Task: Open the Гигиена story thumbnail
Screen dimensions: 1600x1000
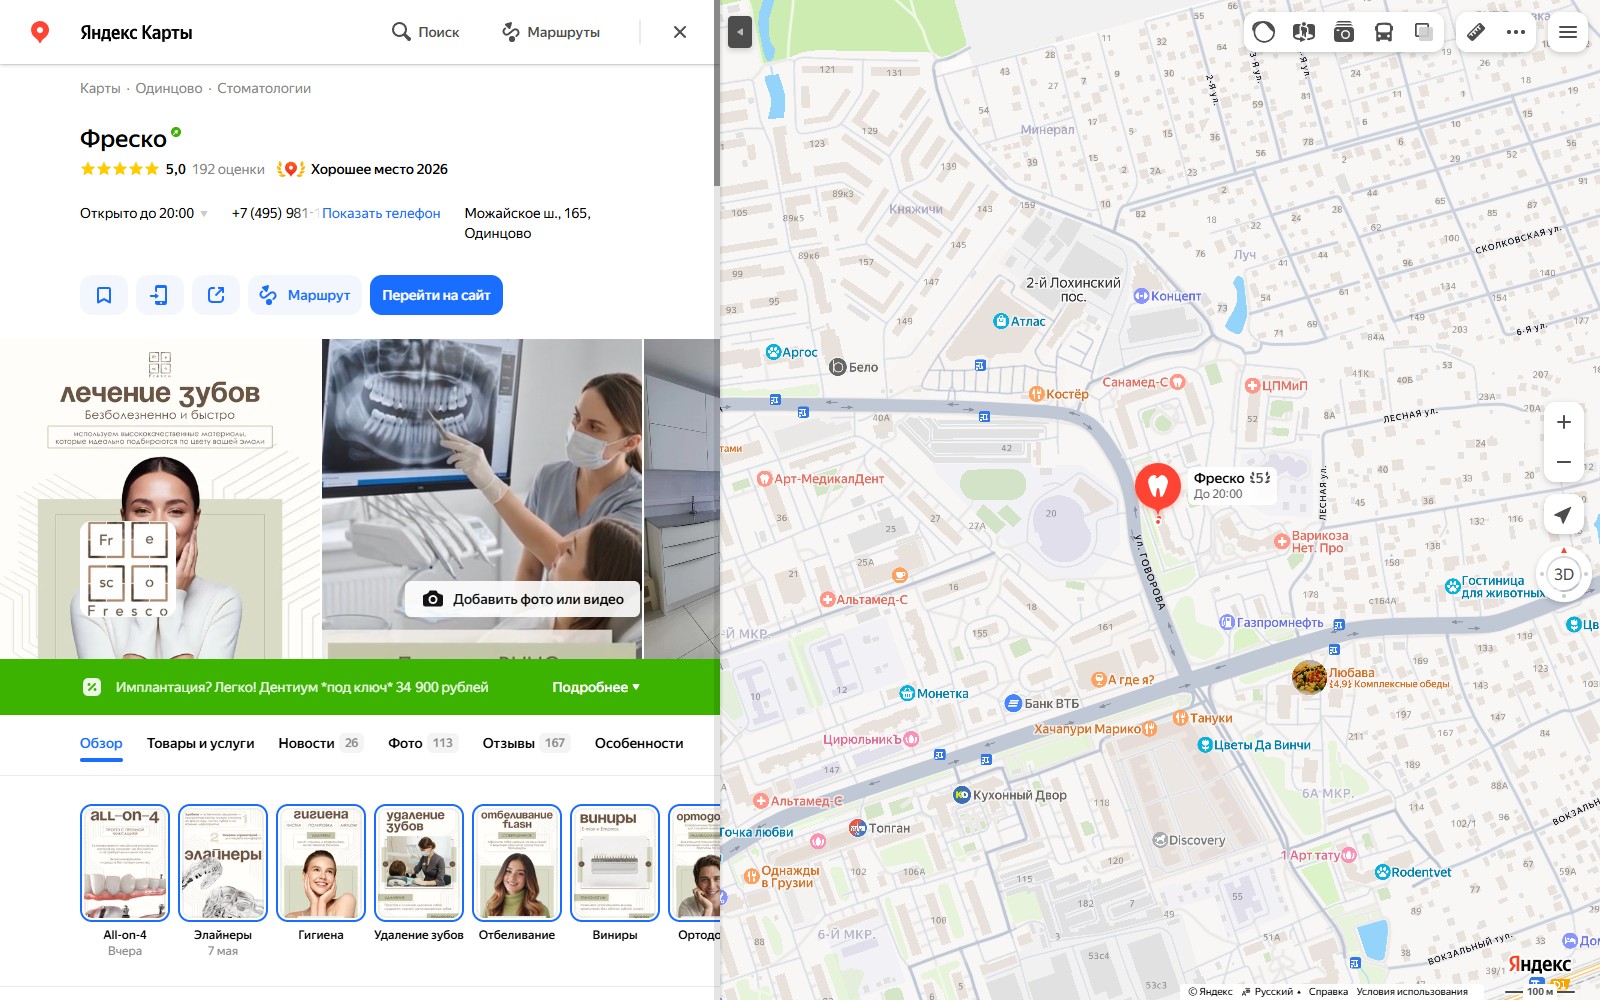Action: [321, 862]
